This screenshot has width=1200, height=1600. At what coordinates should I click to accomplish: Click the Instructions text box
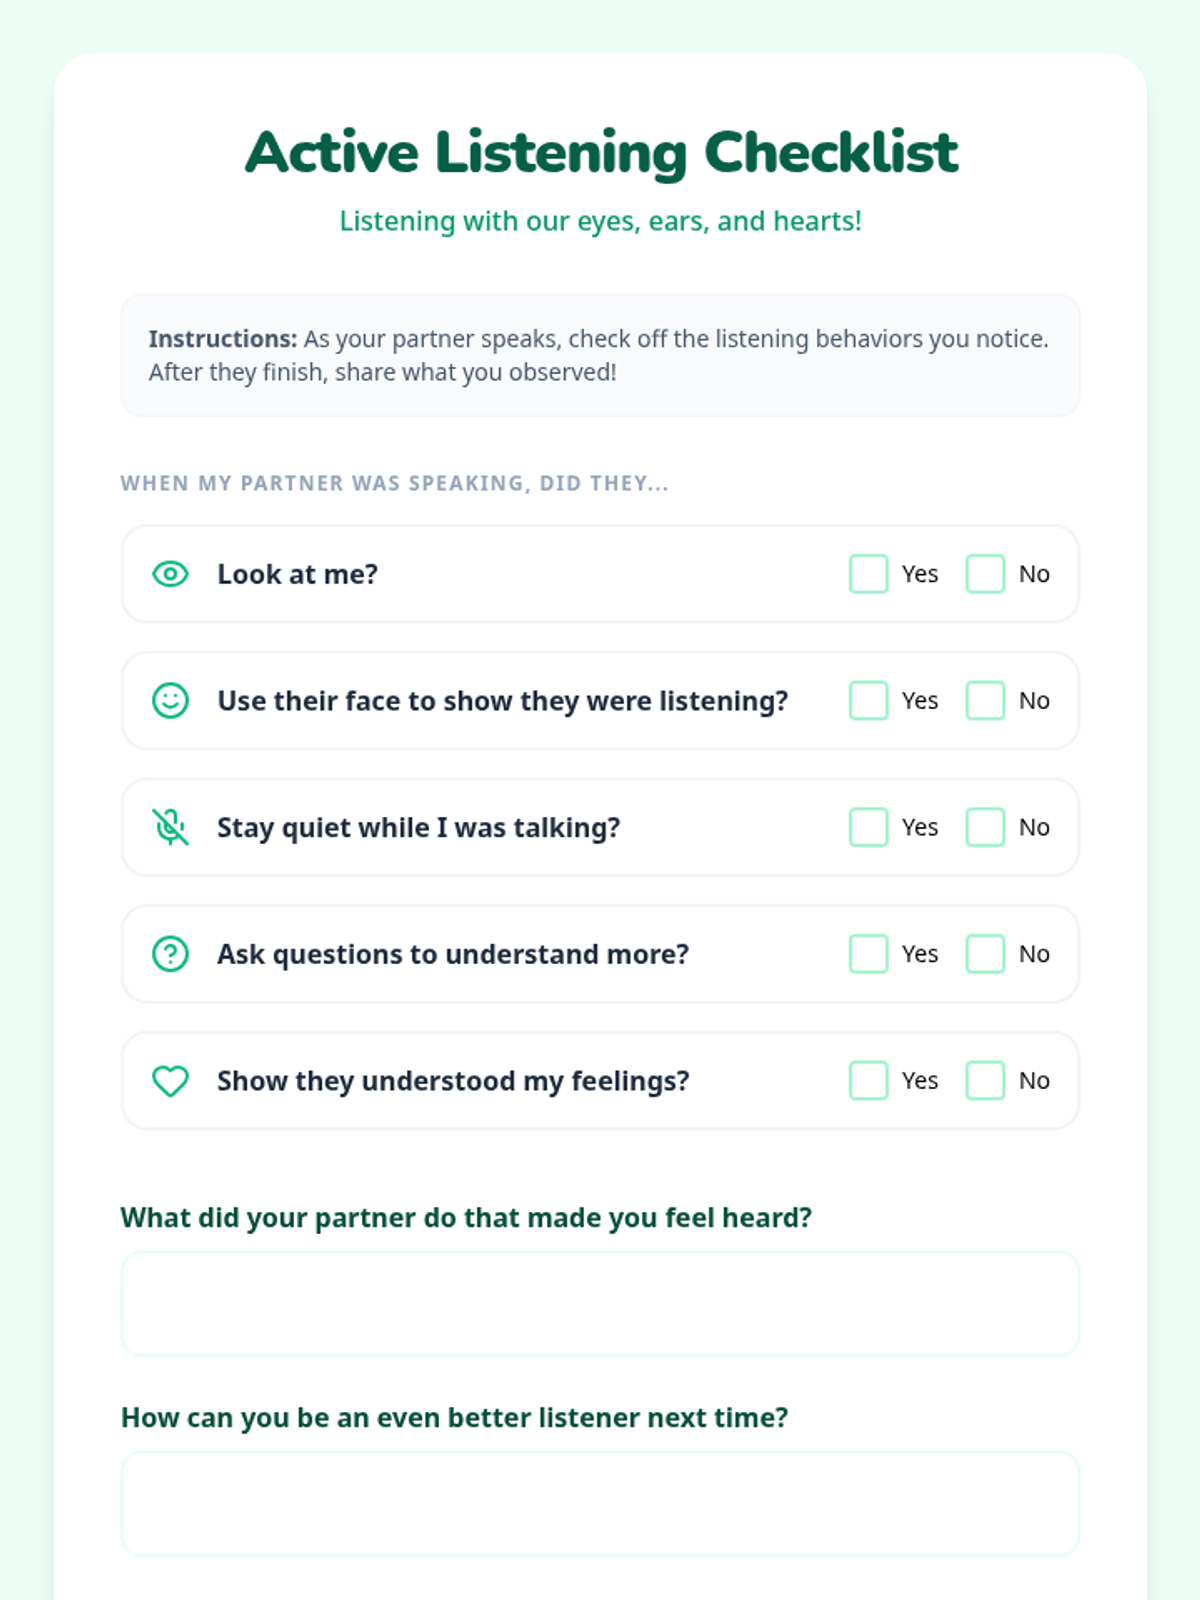point(600,355)
